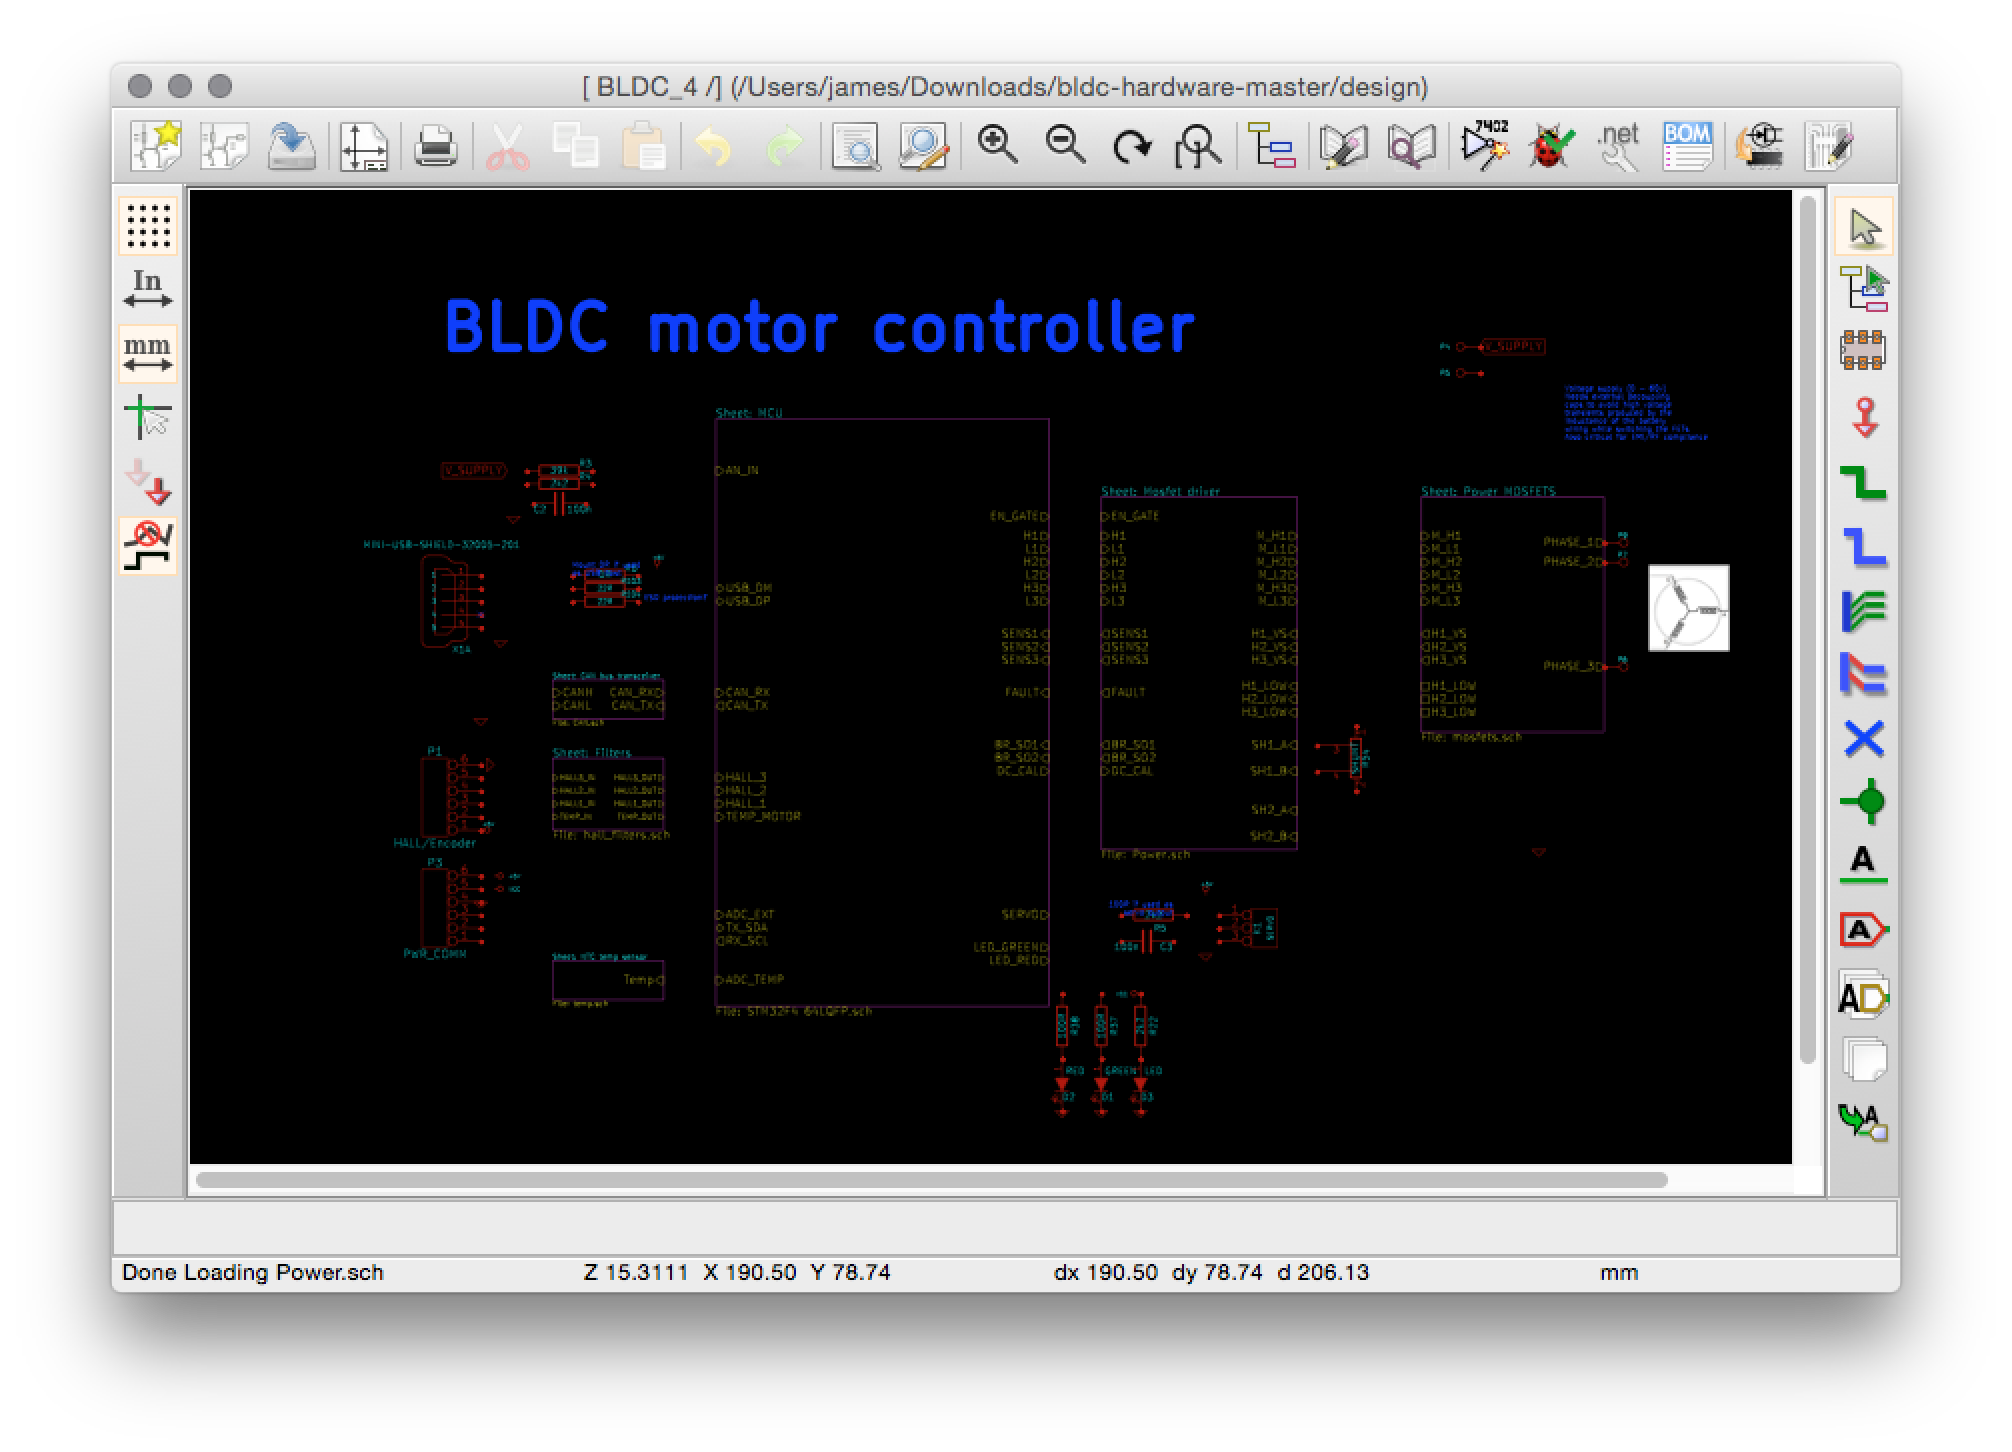Annotate schematic components
Viewport: 2012px width, 1452px height.
click(x=1483, y=147)
